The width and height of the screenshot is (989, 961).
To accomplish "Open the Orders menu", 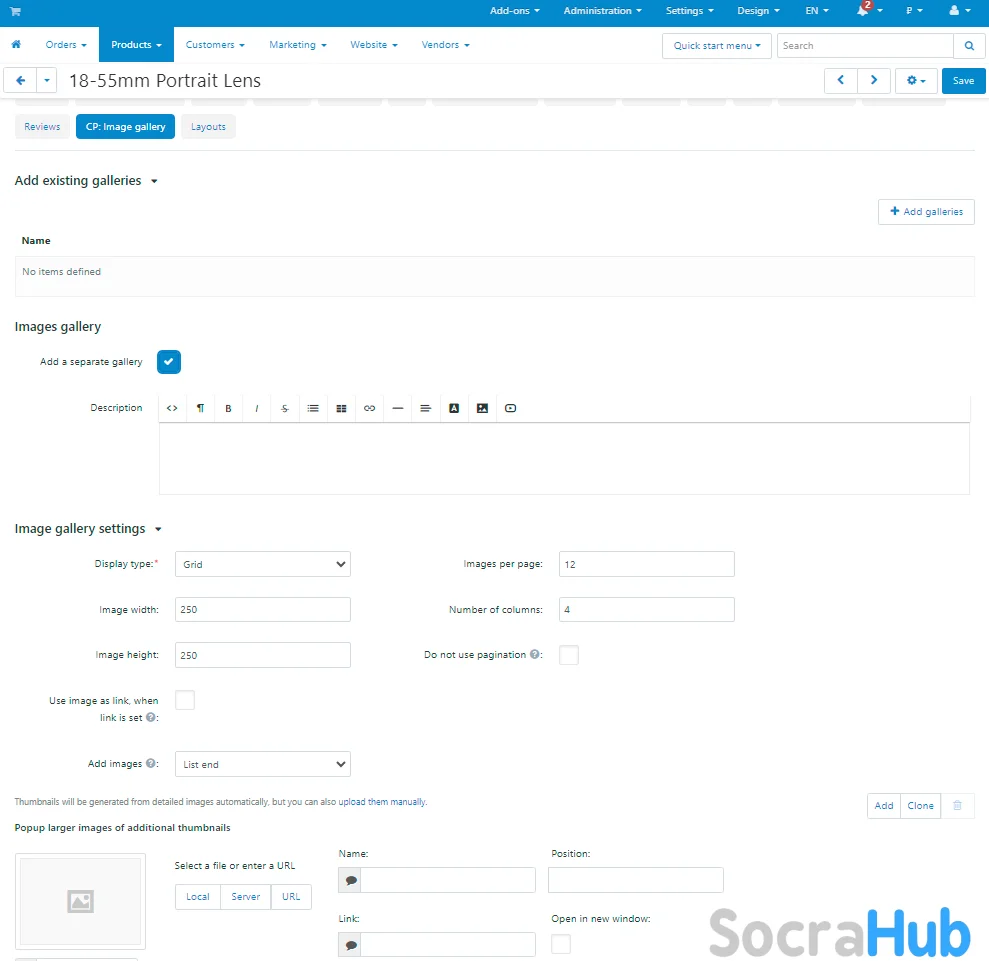I will coord(66,45).
